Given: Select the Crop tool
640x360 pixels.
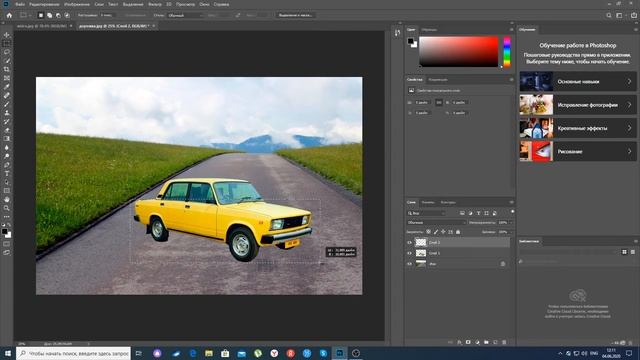Looking at the screenshot, I should 7,69.
